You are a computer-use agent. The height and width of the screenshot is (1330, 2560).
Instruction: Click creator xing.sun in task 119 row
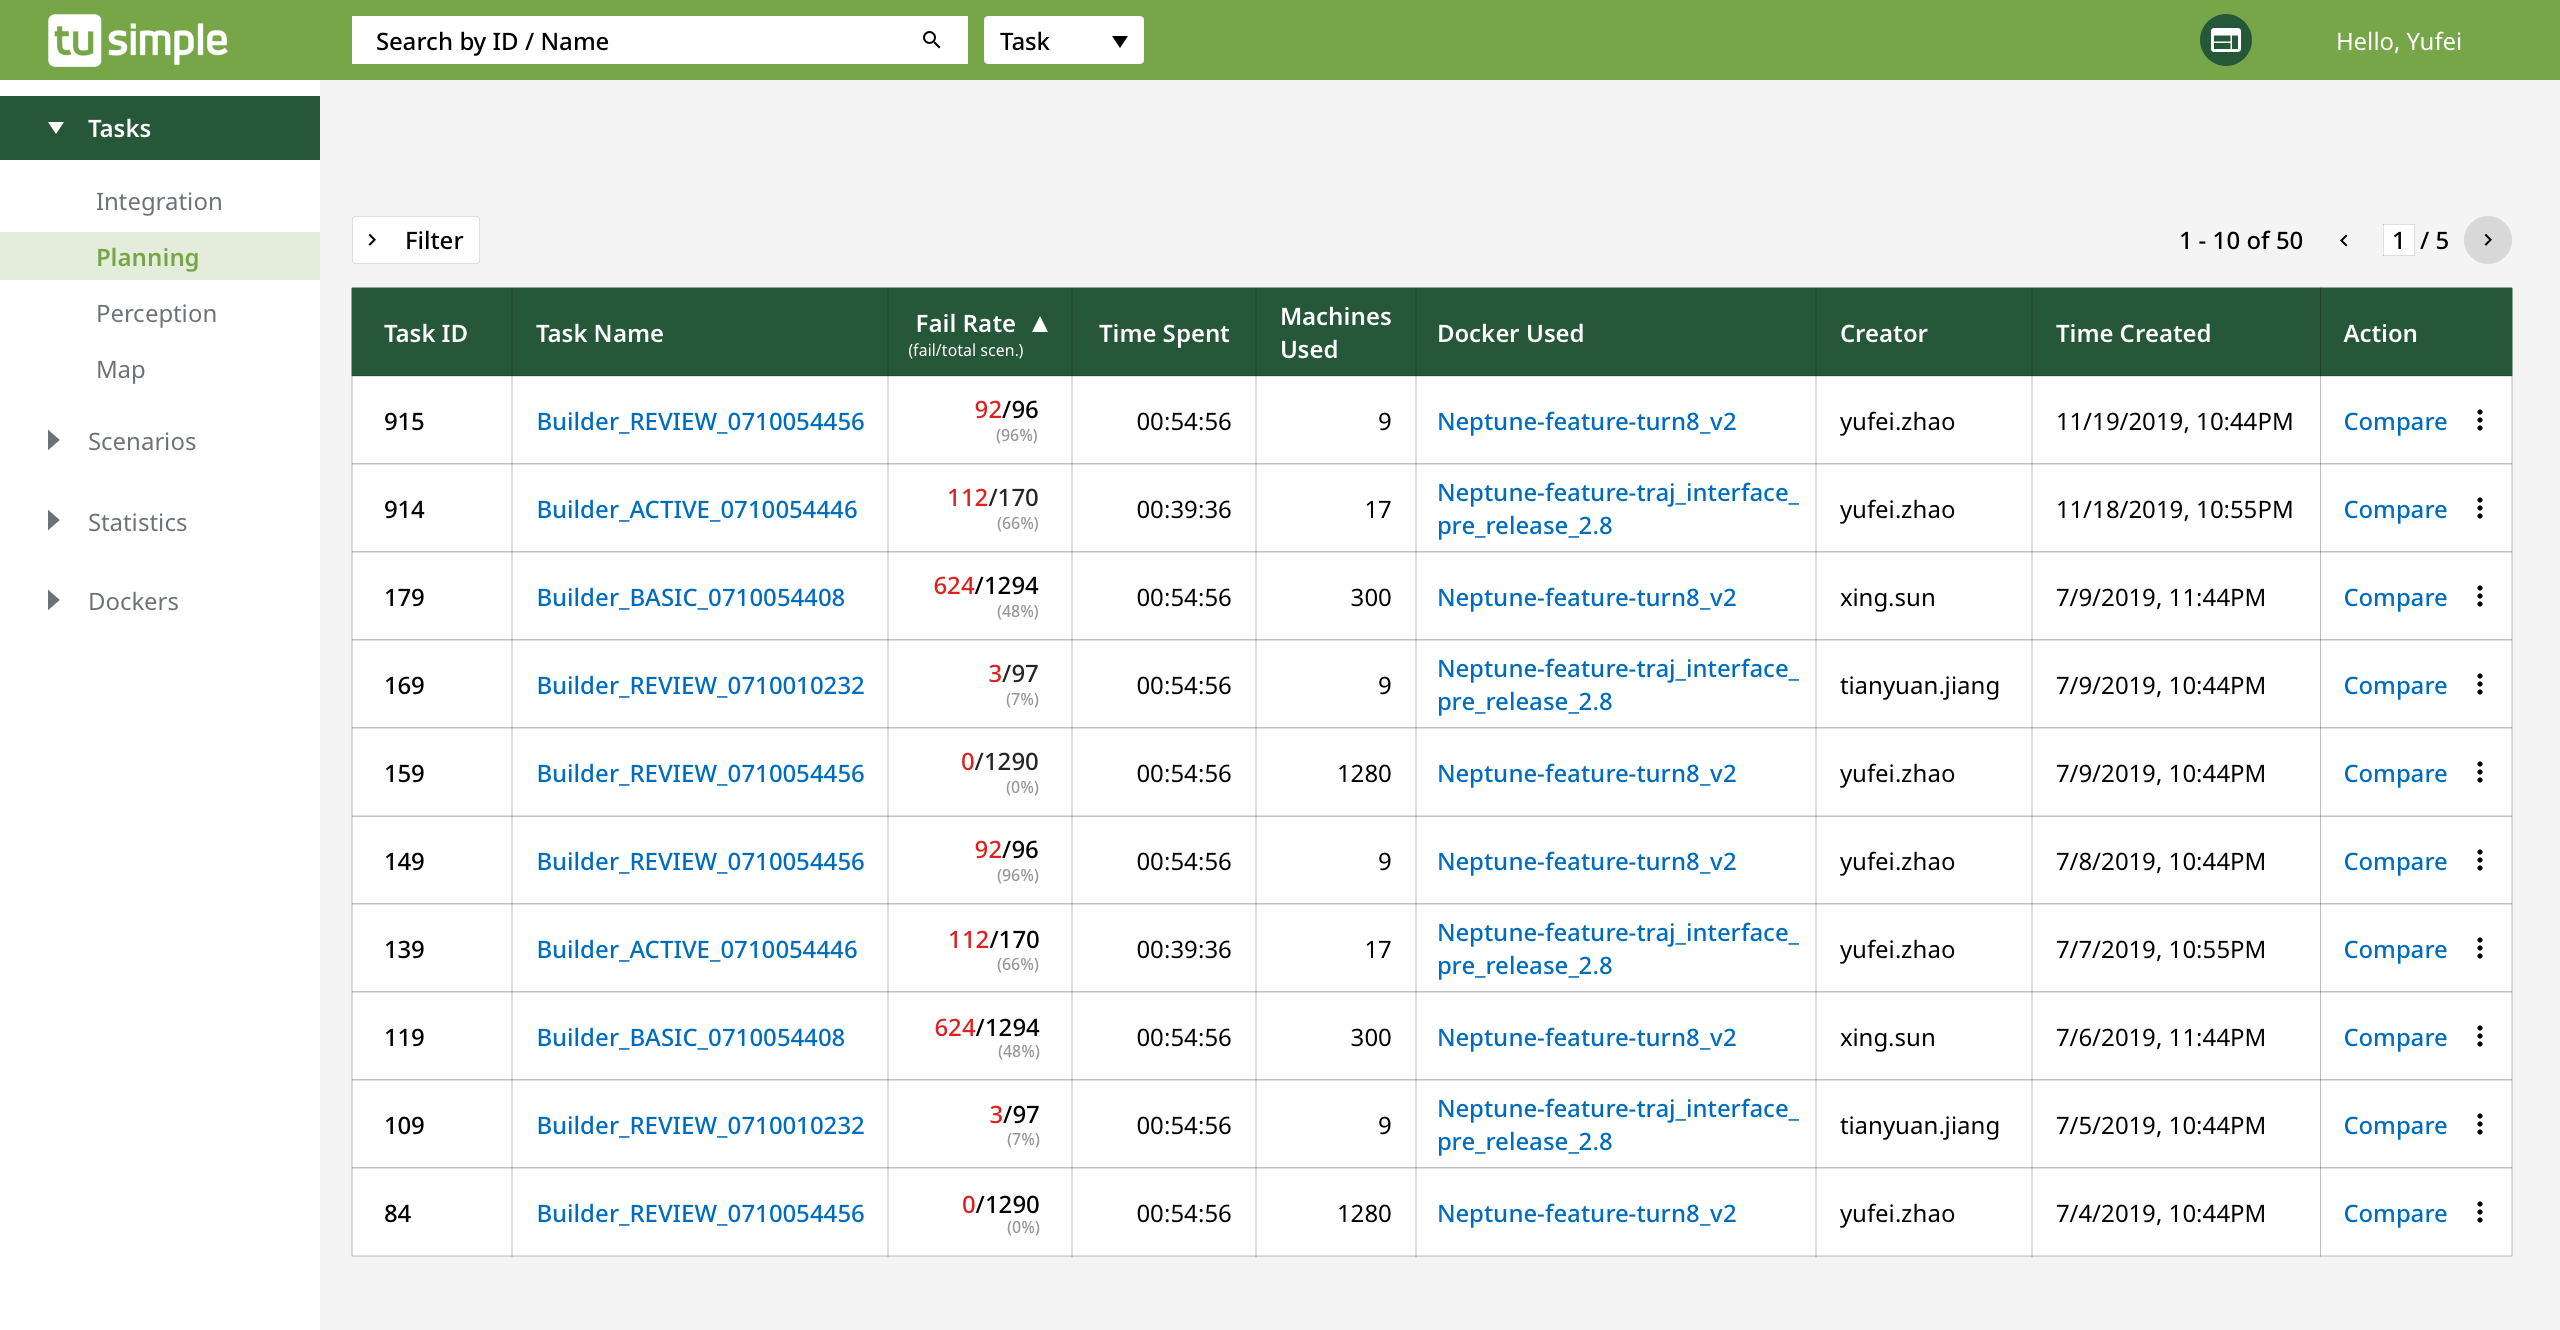tap(1887, 1037)
